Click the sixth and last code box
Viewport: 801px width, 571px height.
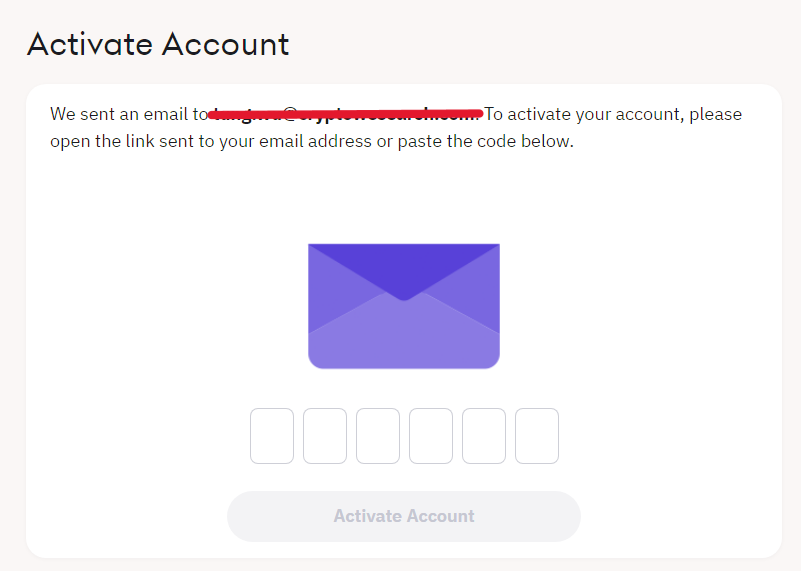pos(537,436)
